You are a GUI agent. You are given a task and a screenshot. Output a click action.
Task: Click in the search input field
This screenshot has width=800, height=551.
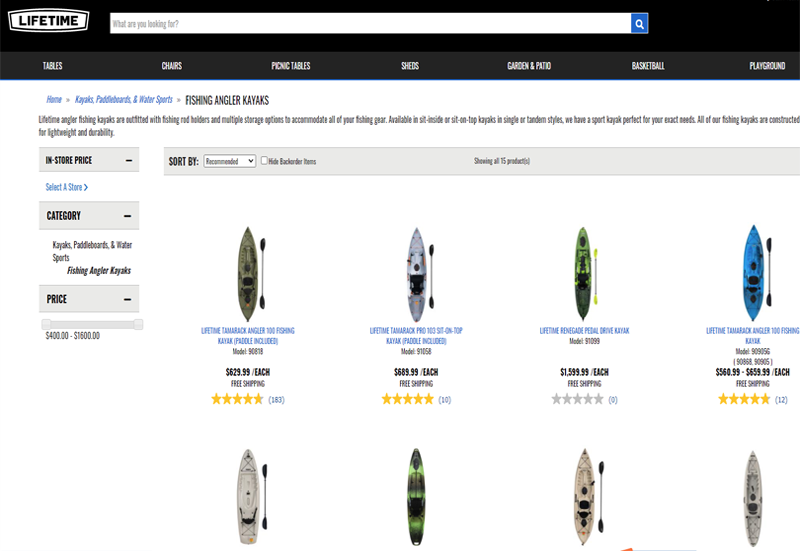tap(370, 23)
